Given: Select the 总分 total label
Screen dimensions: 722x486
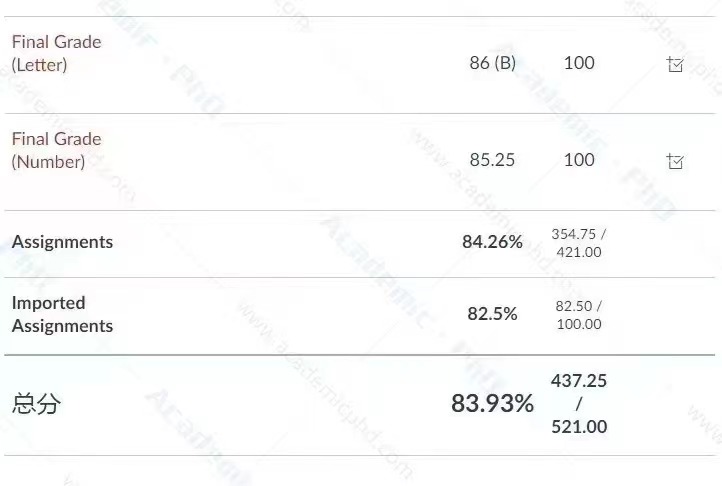Looking at the screenshot, I should coord(36,404).
